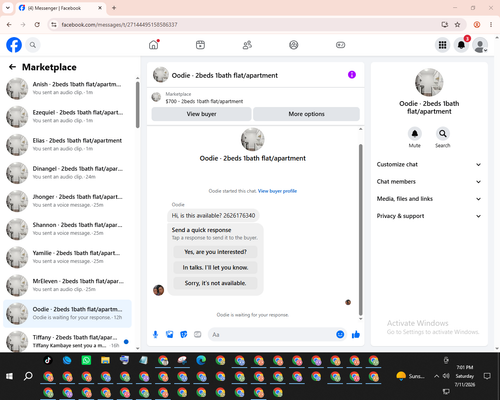Go to the Home feed icon
The height and width of the screenshot is (400, 500).
pyautogui.click(x=154, y=45)
